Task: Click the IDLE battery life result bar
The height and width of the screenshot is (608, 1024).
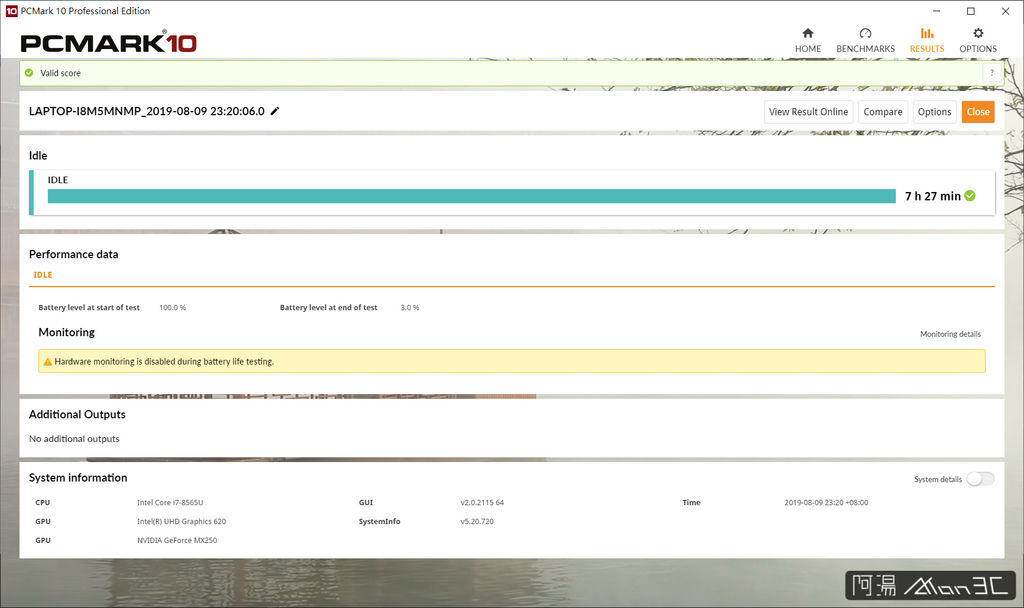Action: [472, 196]
